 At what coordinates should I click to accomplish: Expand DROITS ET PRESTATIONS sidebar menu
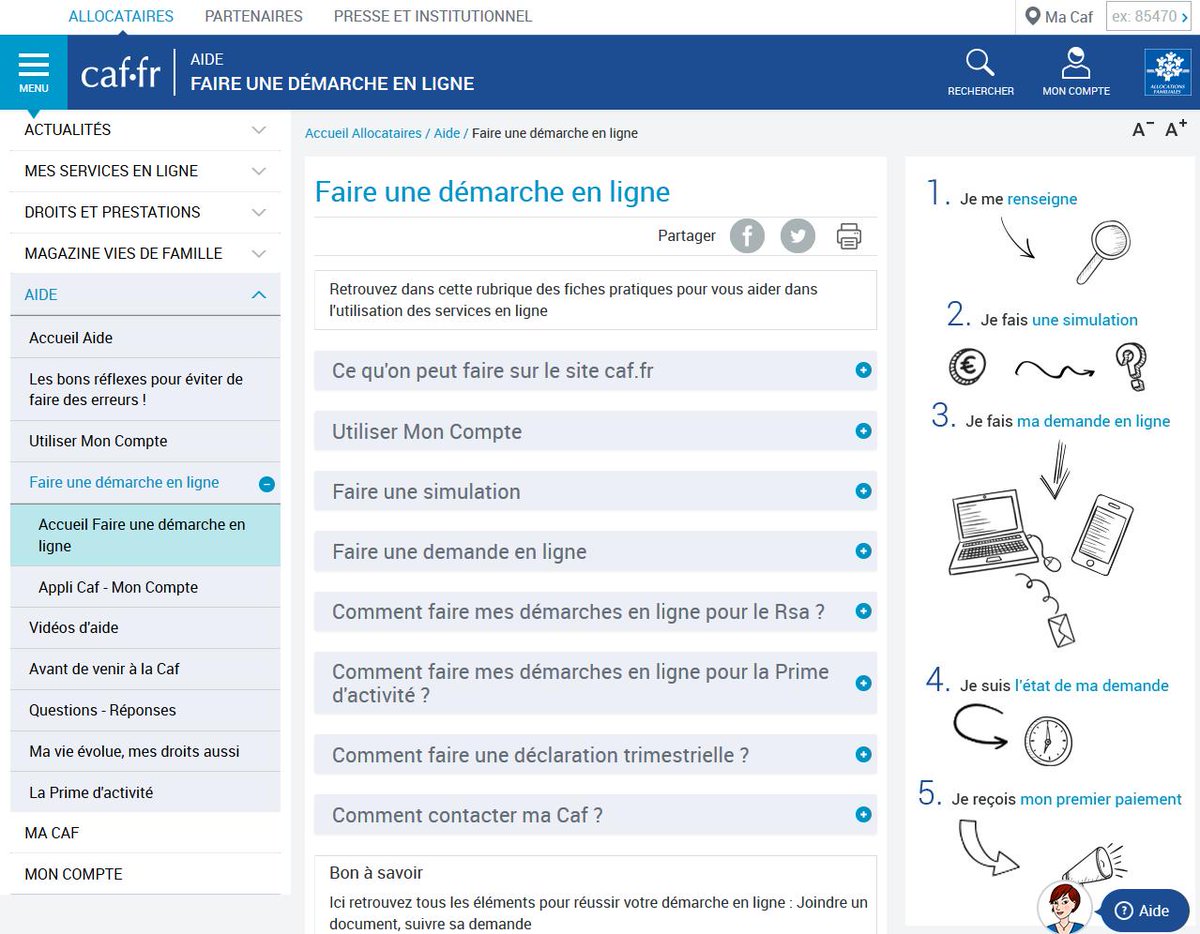145,212
